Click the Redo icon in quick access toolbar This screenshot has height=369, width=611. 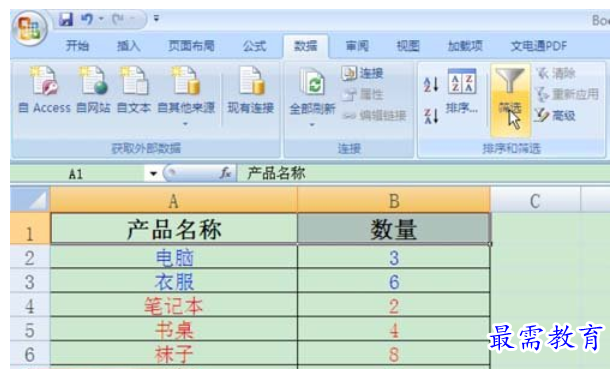pyautogui.click(x=118, y=19)
